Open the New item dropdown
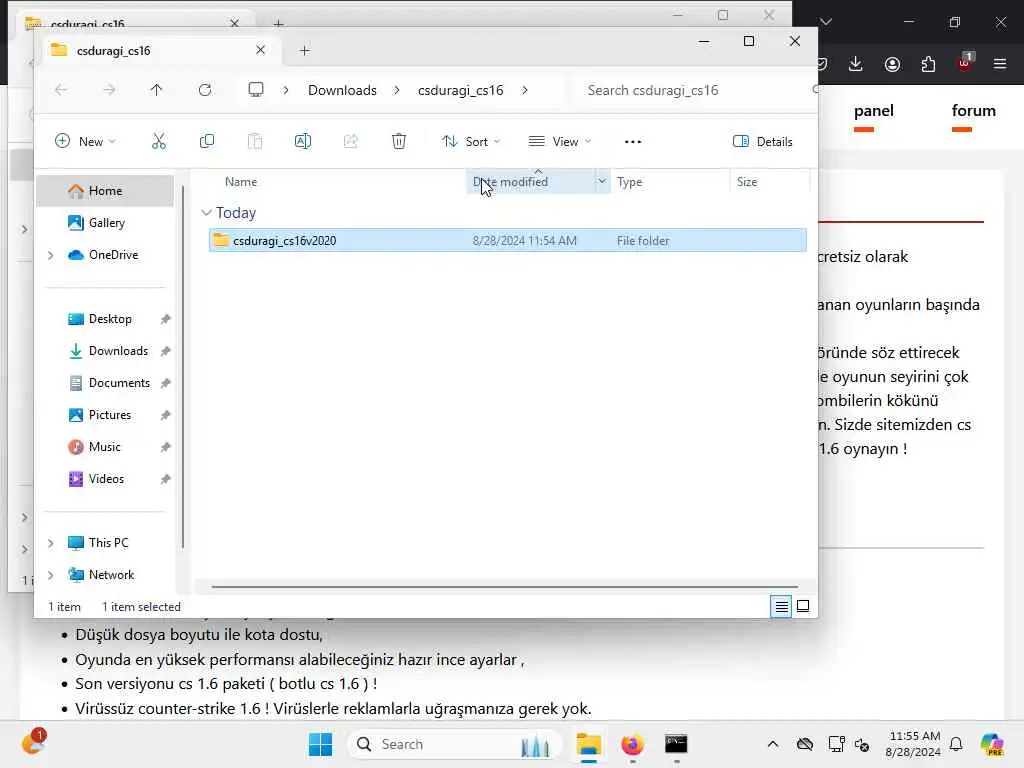The height and width of the screenshot is (768, 1024). [x=85, y=142]
